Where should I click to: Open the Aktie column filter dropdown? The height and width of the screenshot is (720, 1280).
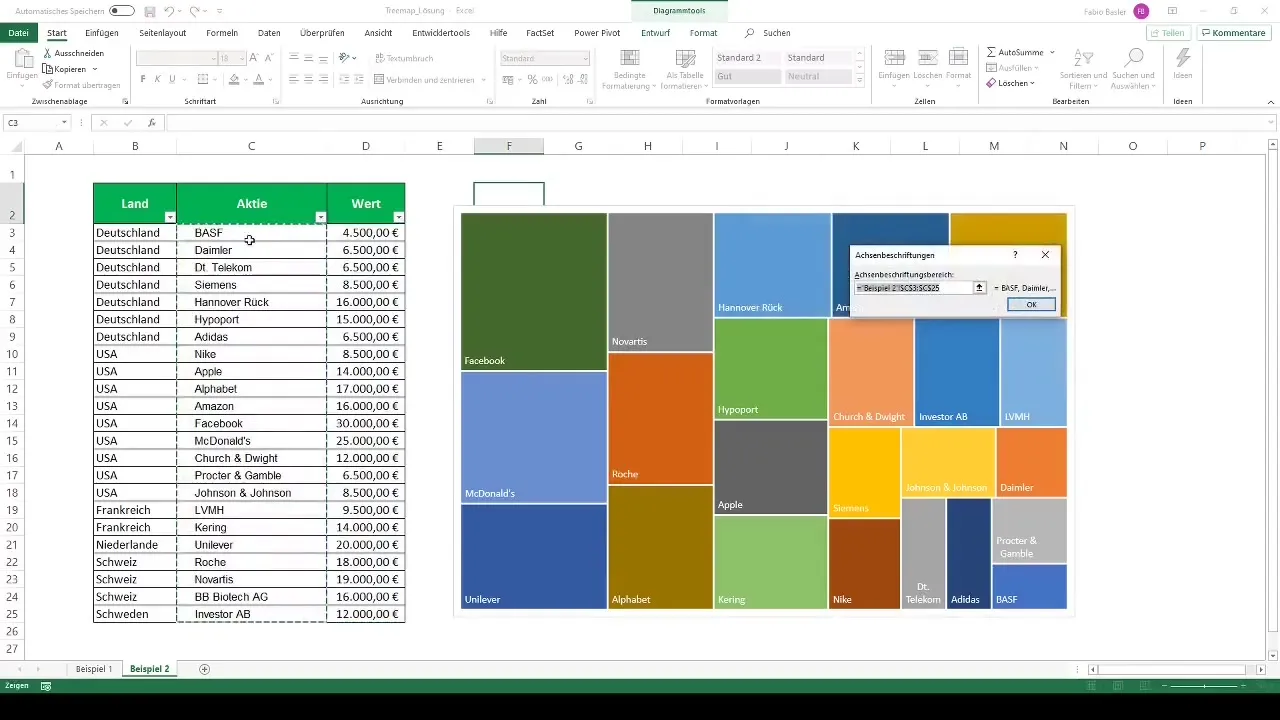[320, 217]
